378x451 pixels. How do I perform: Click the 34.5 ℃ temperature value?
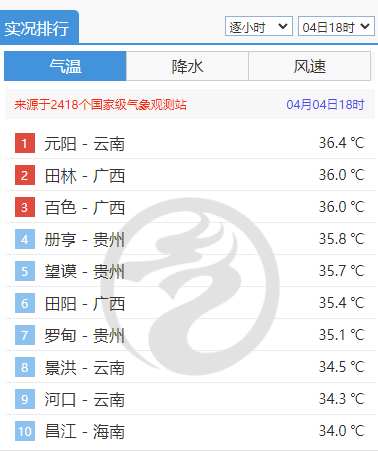[341, 367]
